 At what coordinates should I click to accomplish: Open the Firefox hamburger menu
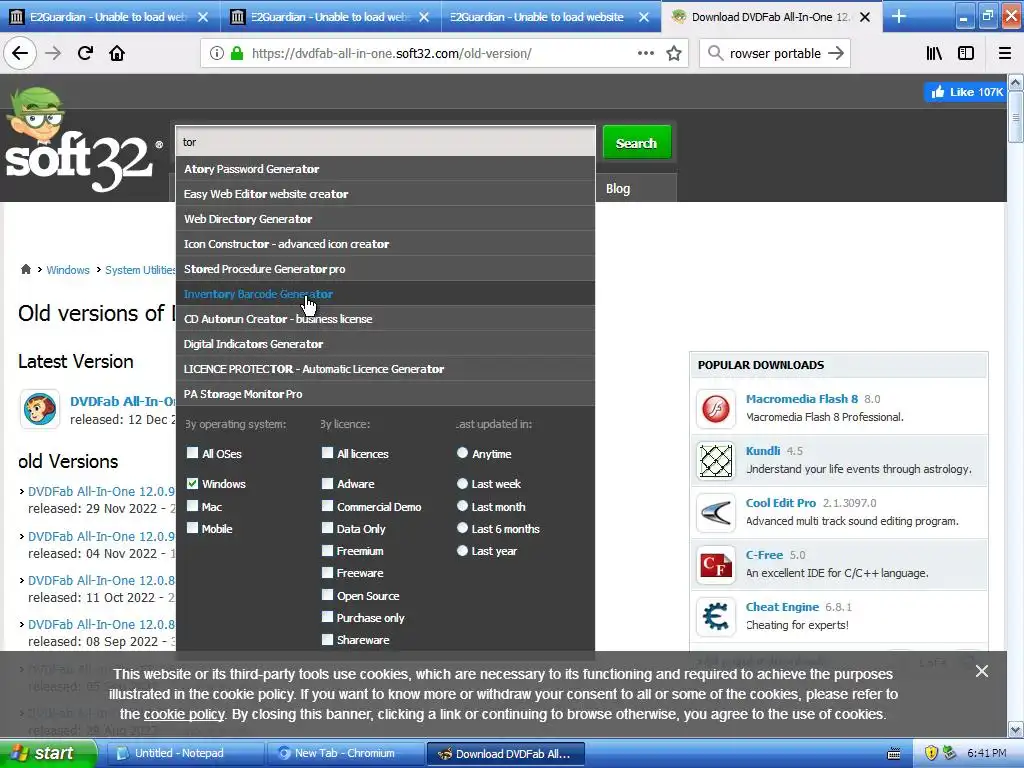tap(1005, 54)
